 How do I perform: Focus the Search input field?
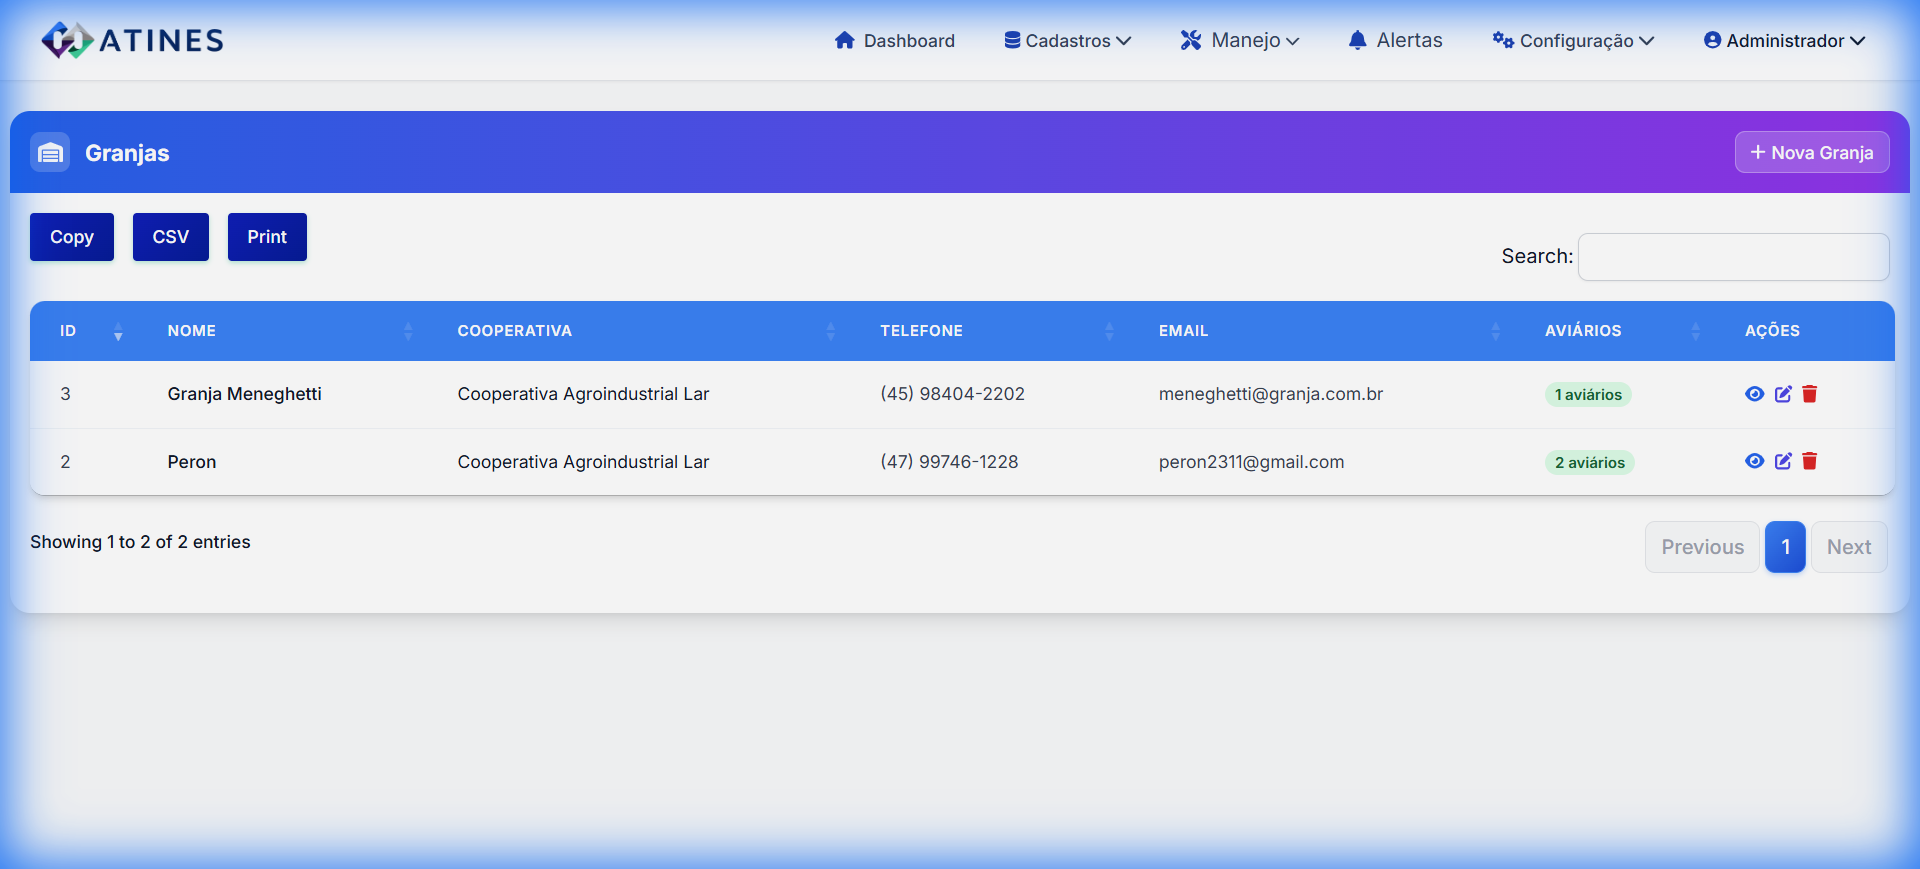click(1733, 257)
